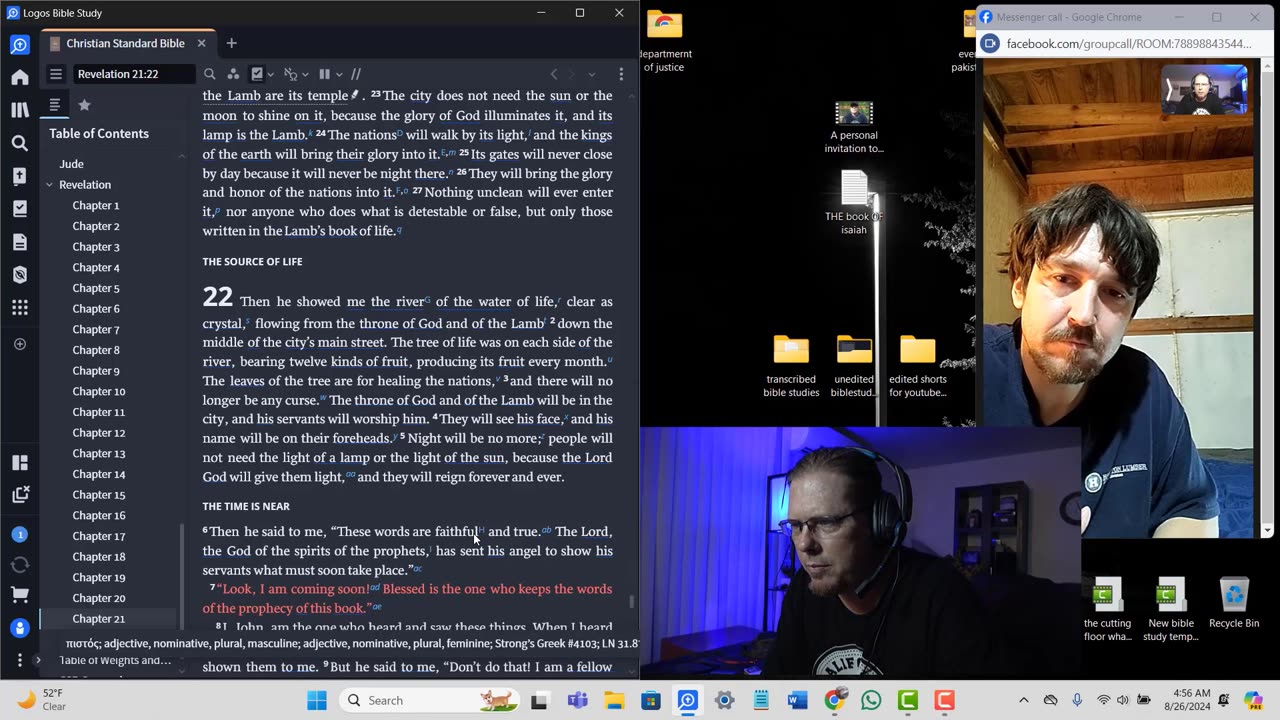Open the panel menu kebab icon

pos(621,74)
